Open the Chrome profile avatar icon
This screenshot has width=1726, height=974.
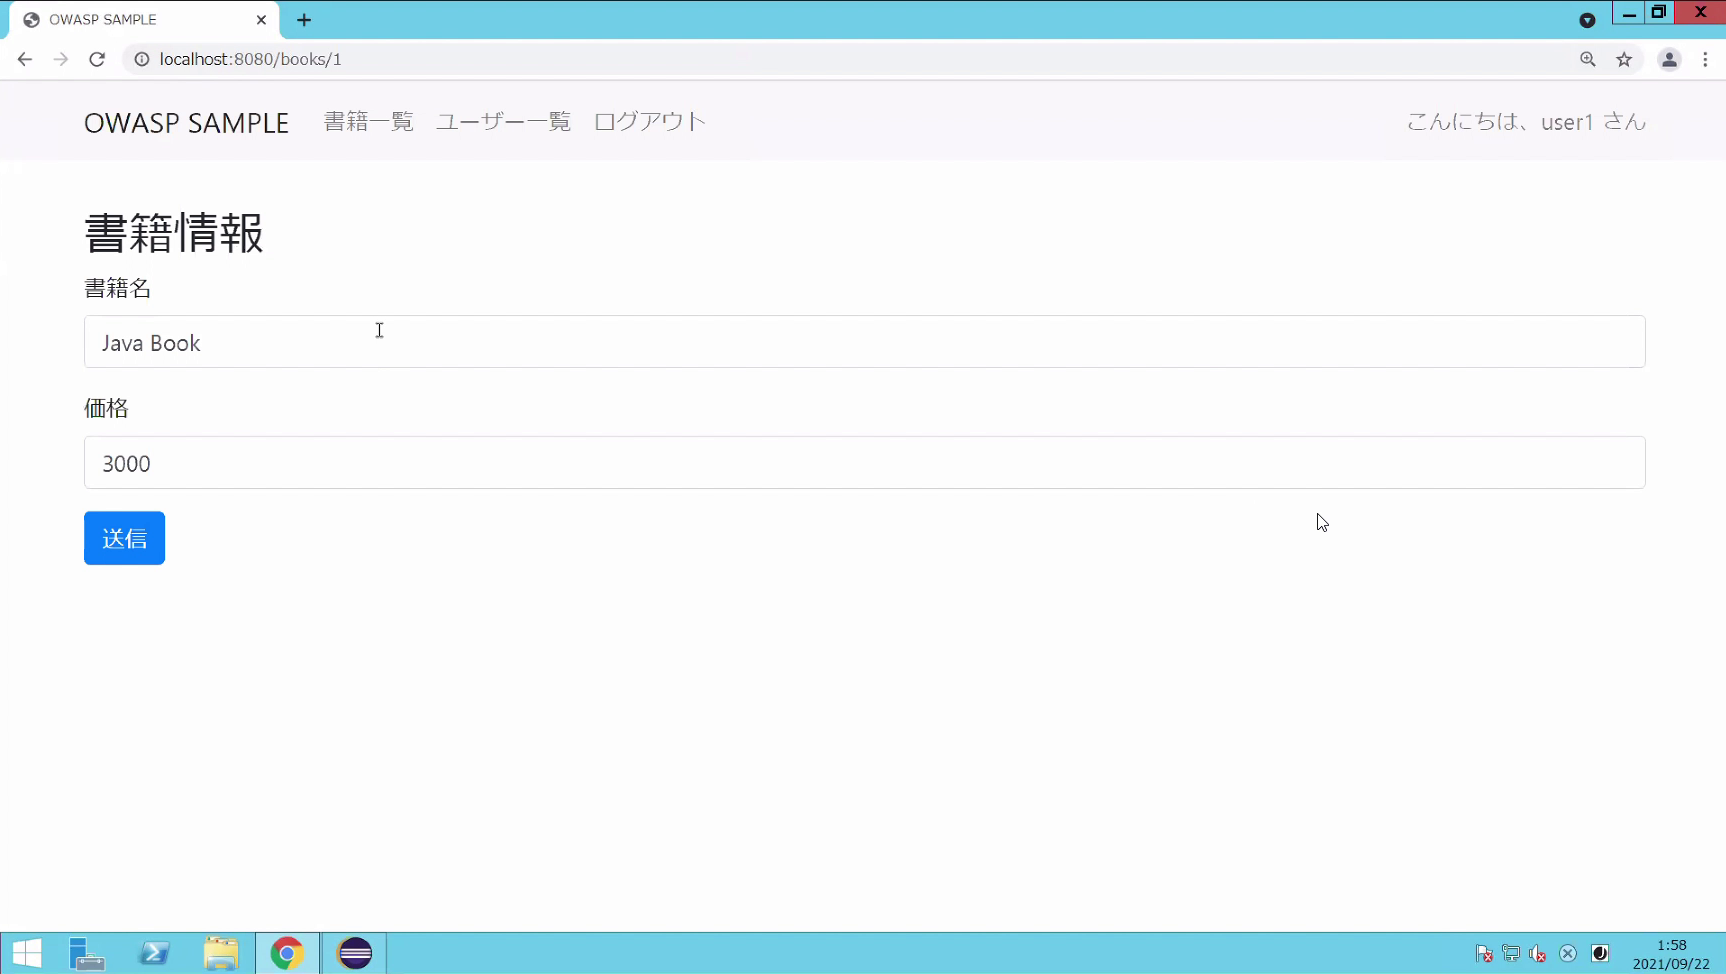click(1669, 60)
